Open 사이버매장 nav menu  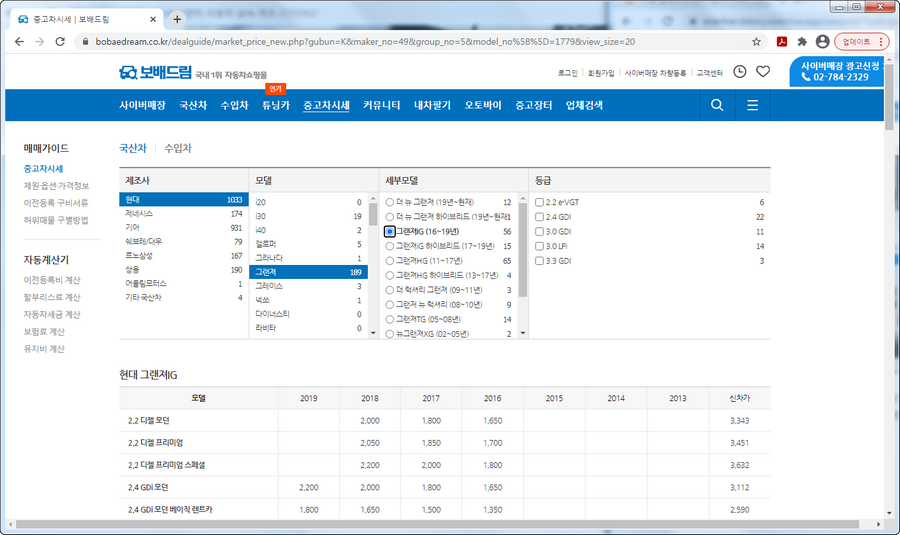[x=142, y=105]
